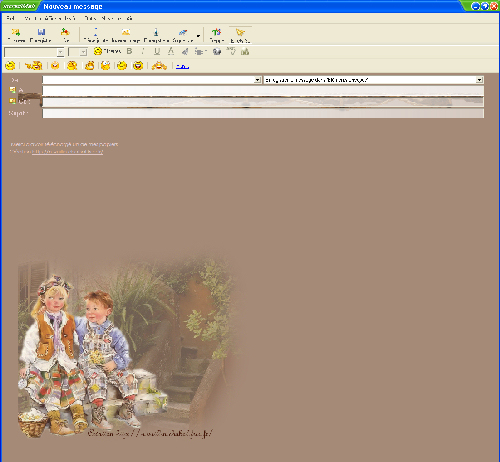This screenshot has width=500, height=462.
Task: Click the Envoyer send-envelope toolbar icon
Action: 16,32
